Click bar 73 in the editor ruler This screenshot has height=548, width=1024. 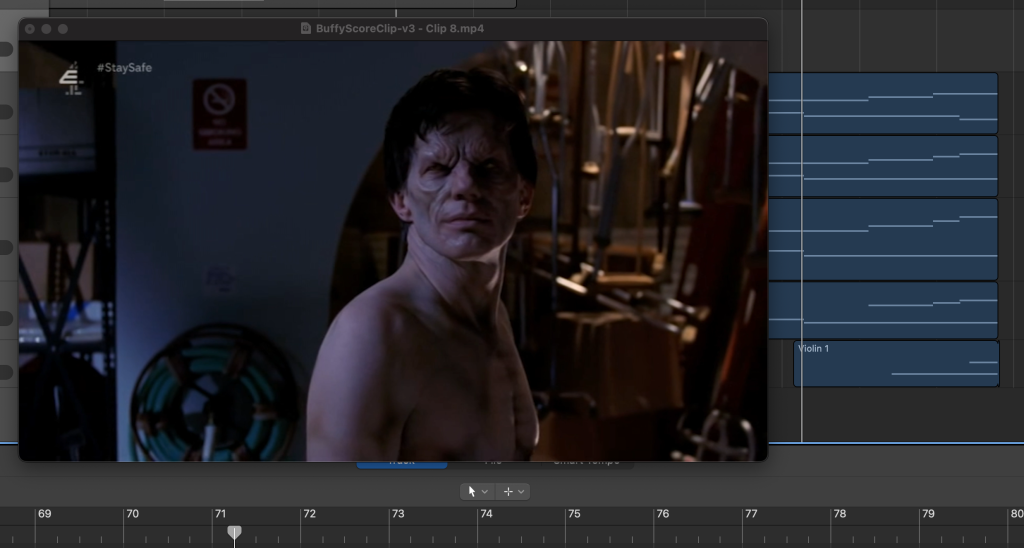[398, 514]
